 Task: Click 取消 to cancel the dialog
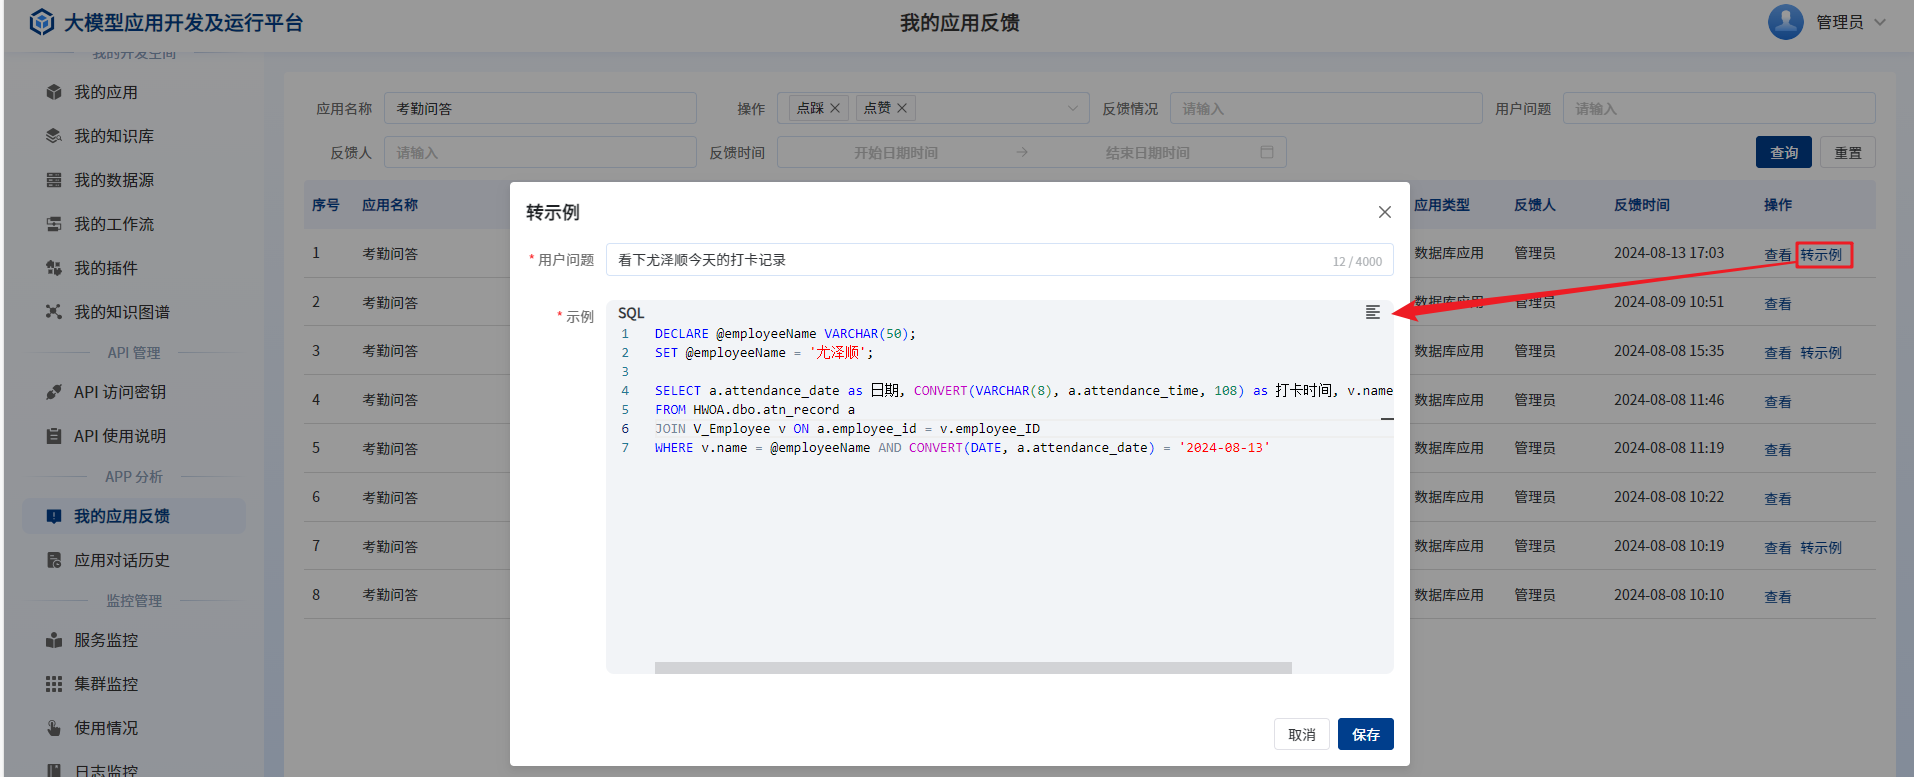[1301, 734]
